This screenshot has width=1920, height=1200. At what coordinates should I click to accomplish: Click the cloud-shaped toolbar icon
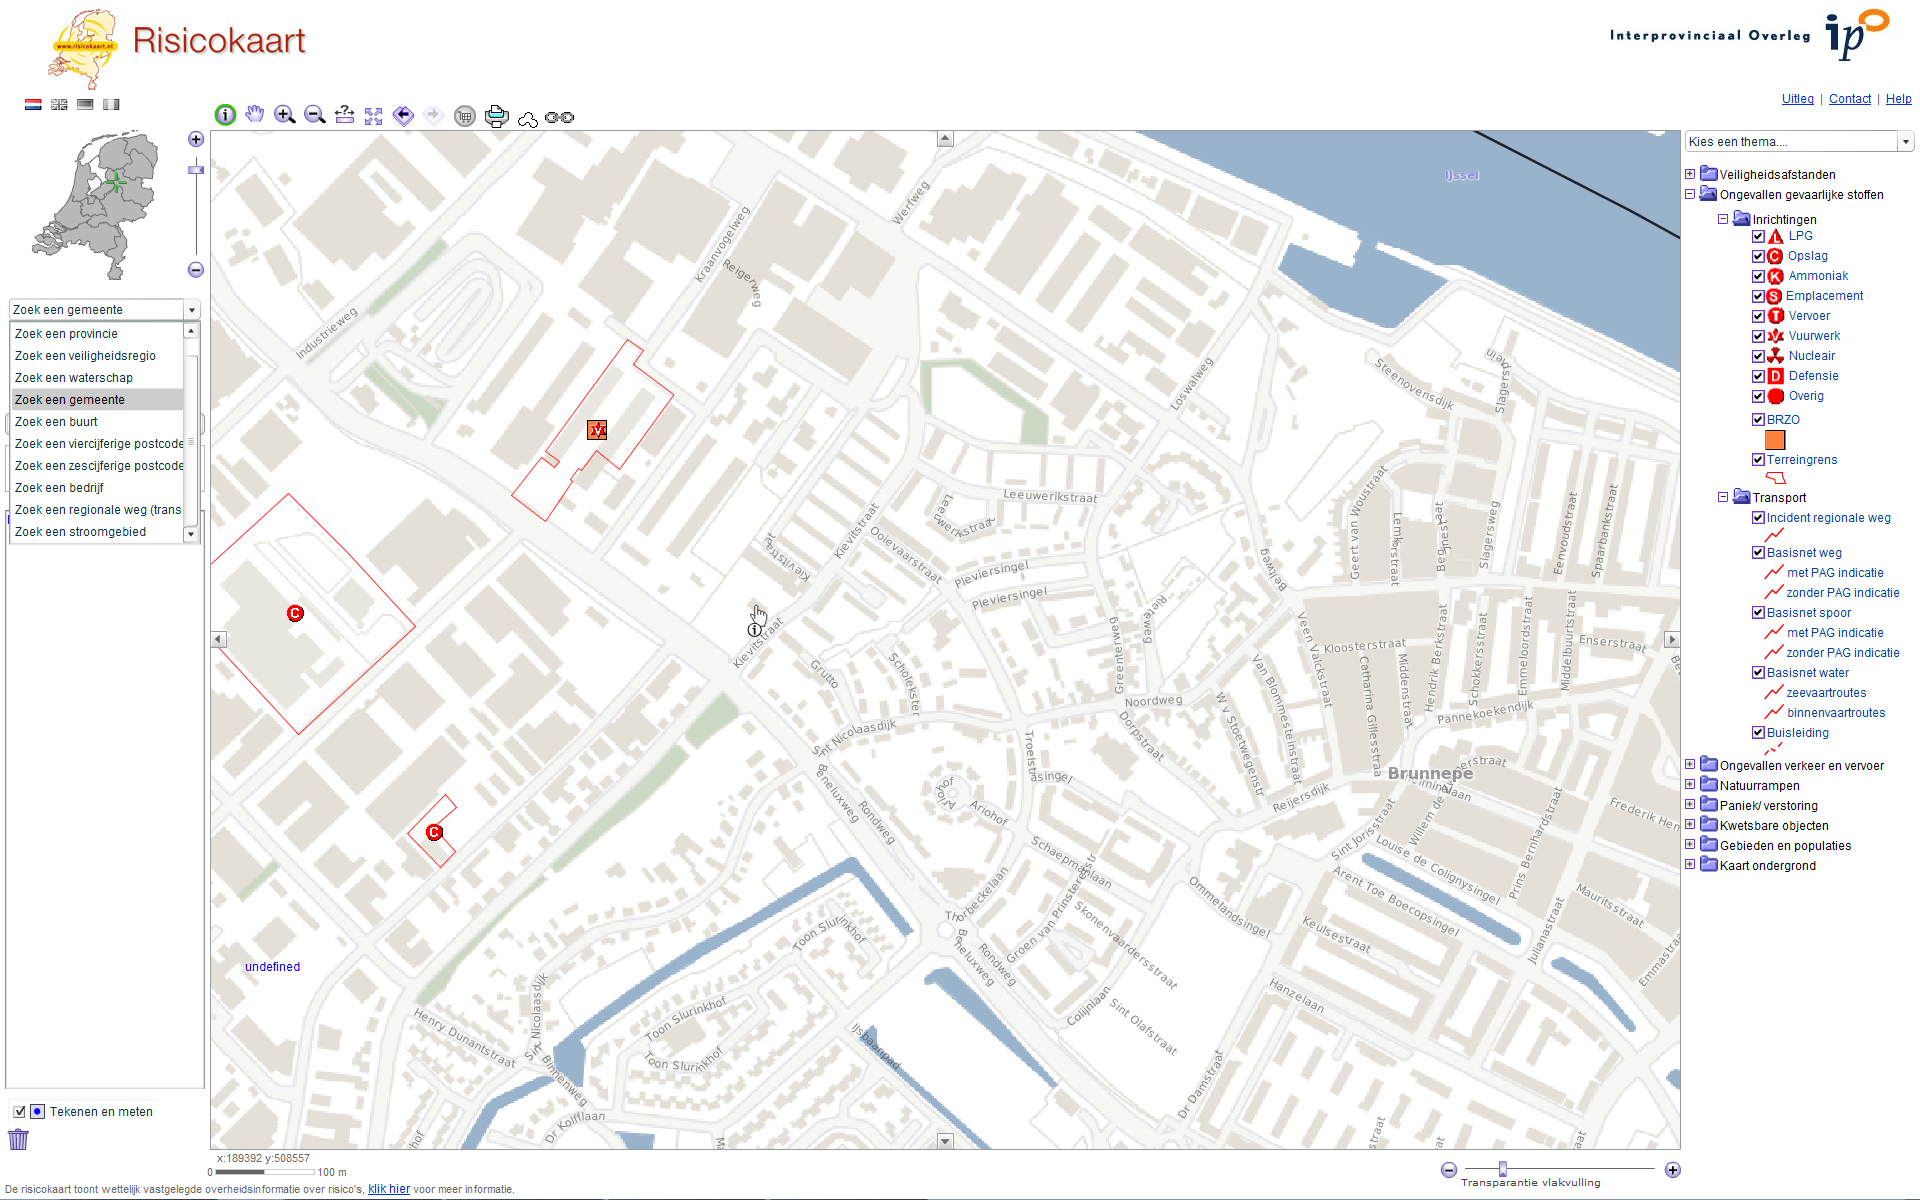pos(528,119)
